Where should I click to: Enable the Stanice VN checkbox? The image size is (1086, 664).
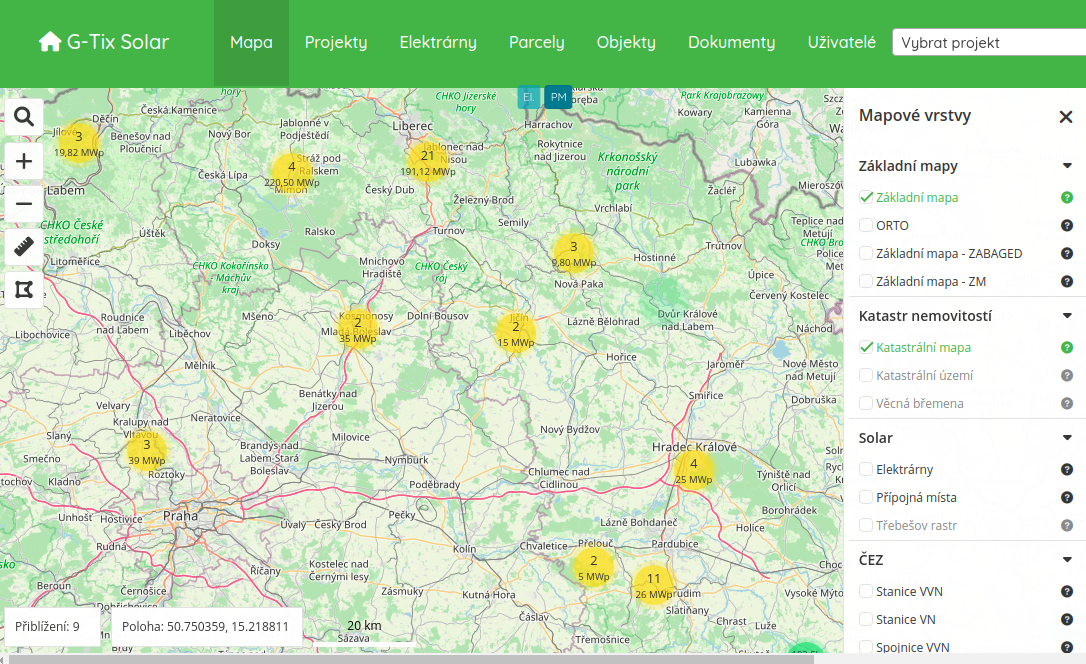(866, 619)
